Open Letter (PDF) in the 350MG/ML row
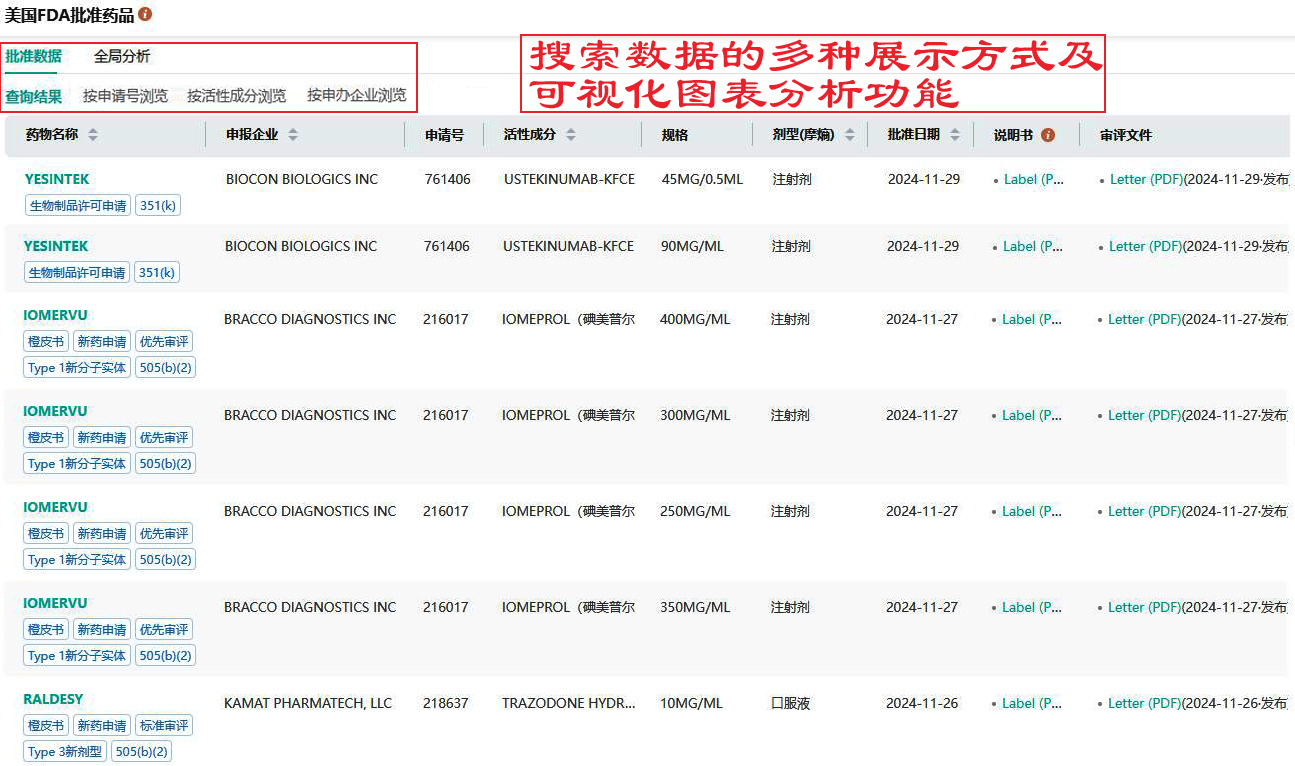 coord(1145,607)
